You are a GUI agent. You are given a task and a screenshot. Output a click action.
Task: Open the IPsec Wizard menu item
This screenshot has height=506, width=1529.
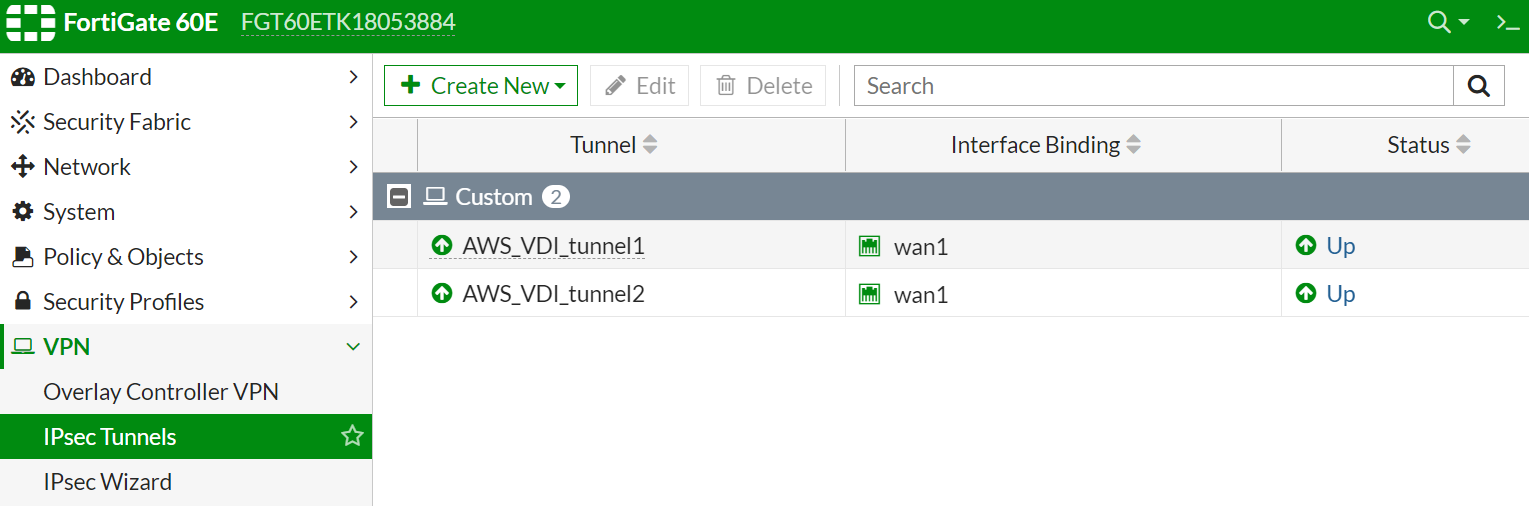pos(107,482)
